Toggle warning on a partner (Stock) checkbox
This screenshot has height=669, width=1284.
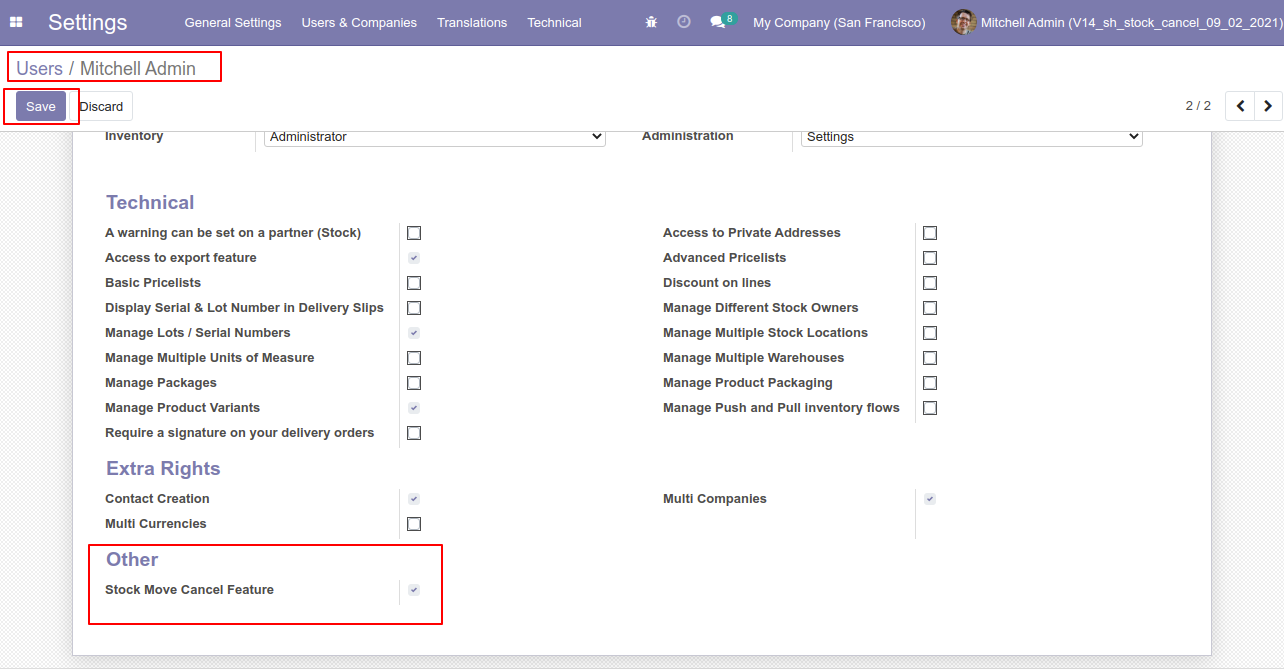(414, 233)
